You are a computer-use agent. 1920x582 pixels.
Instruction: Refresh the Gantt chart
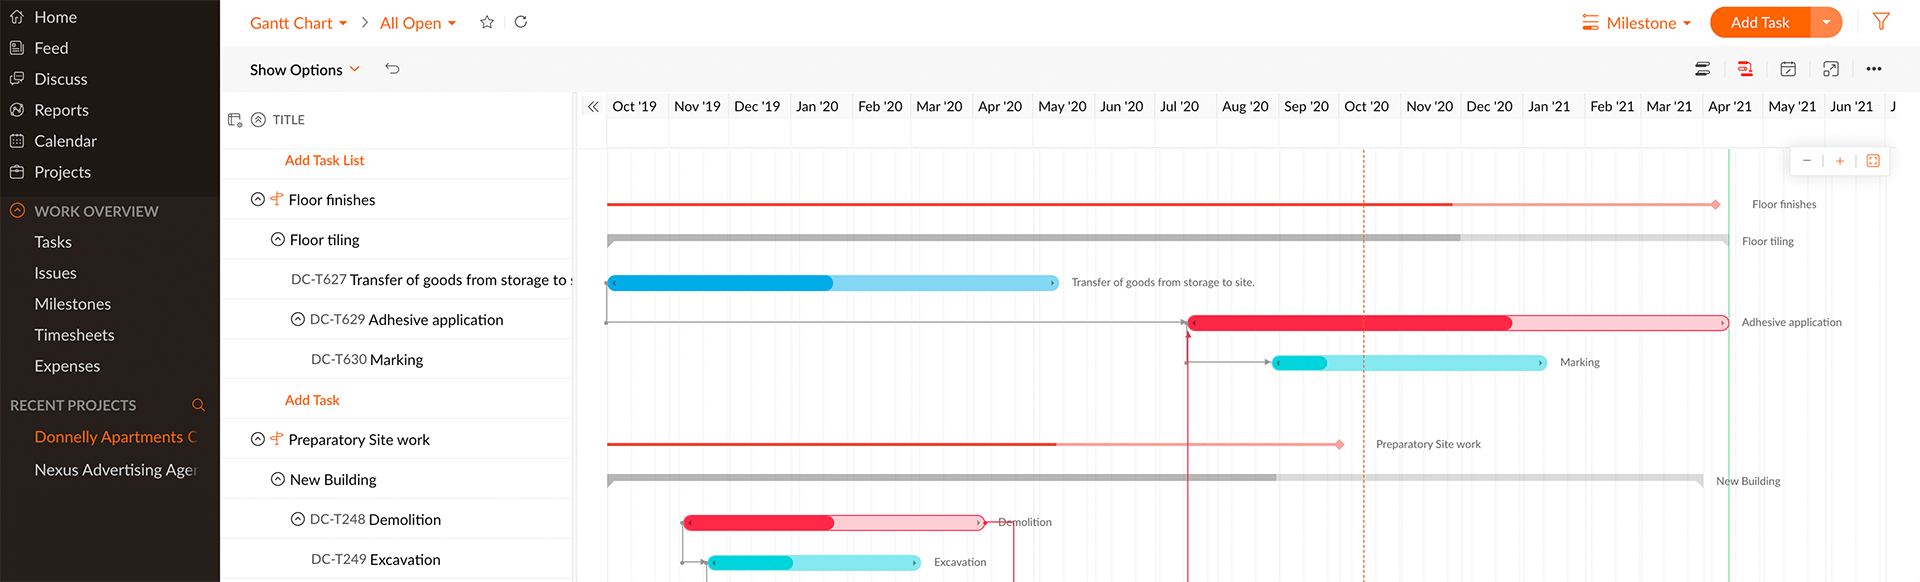click(521, 22)
